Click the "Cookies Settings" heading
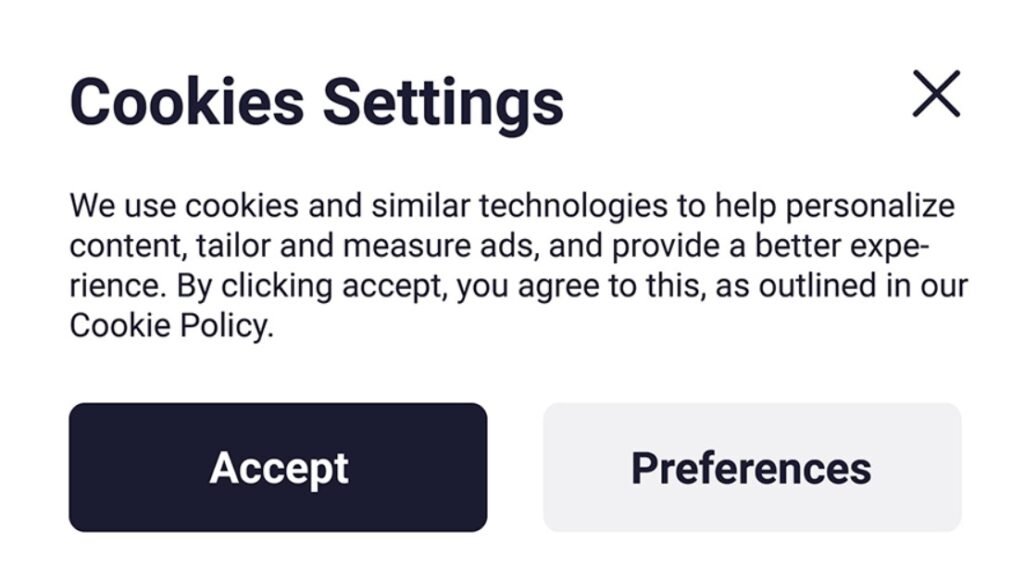The image size is (1024, 581). pyautogui.click(x=316, y=101)
